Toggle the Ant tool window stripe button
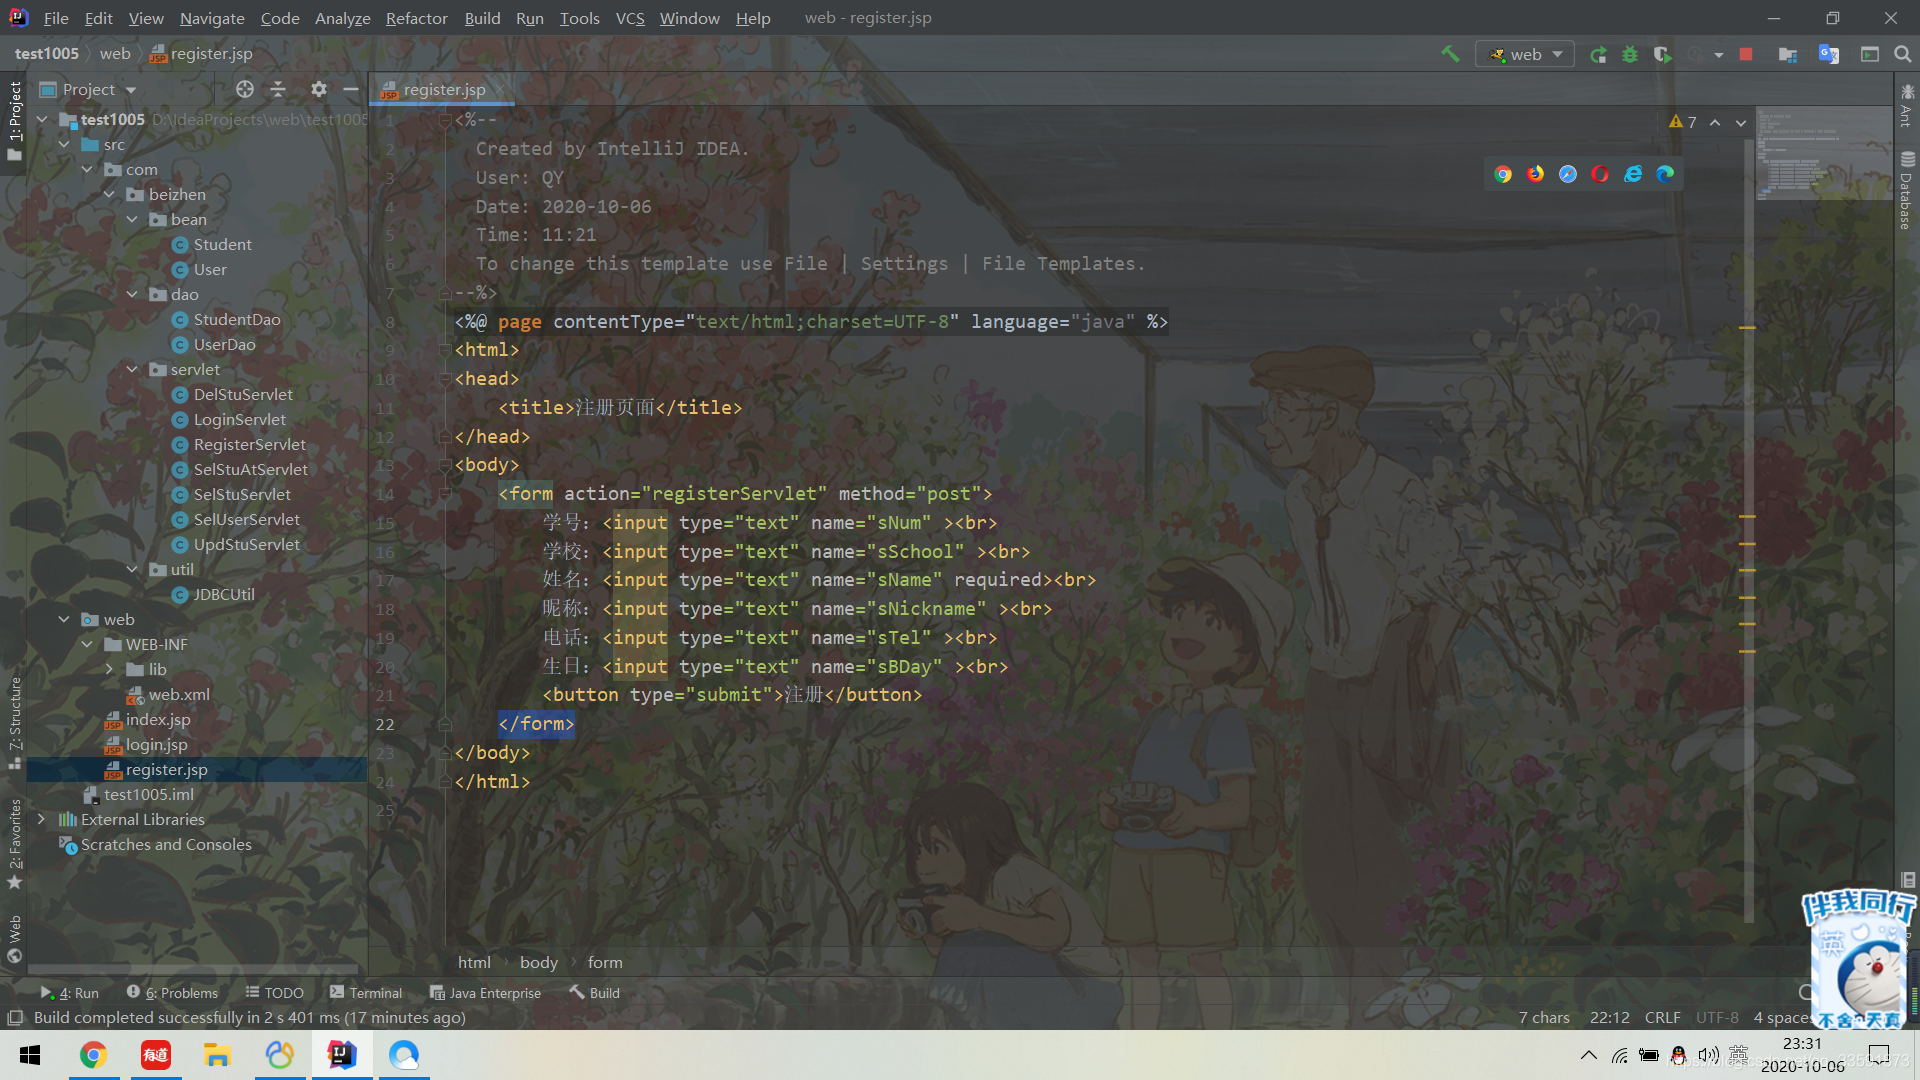The image size is (1920, 1080). point(1907,105)
